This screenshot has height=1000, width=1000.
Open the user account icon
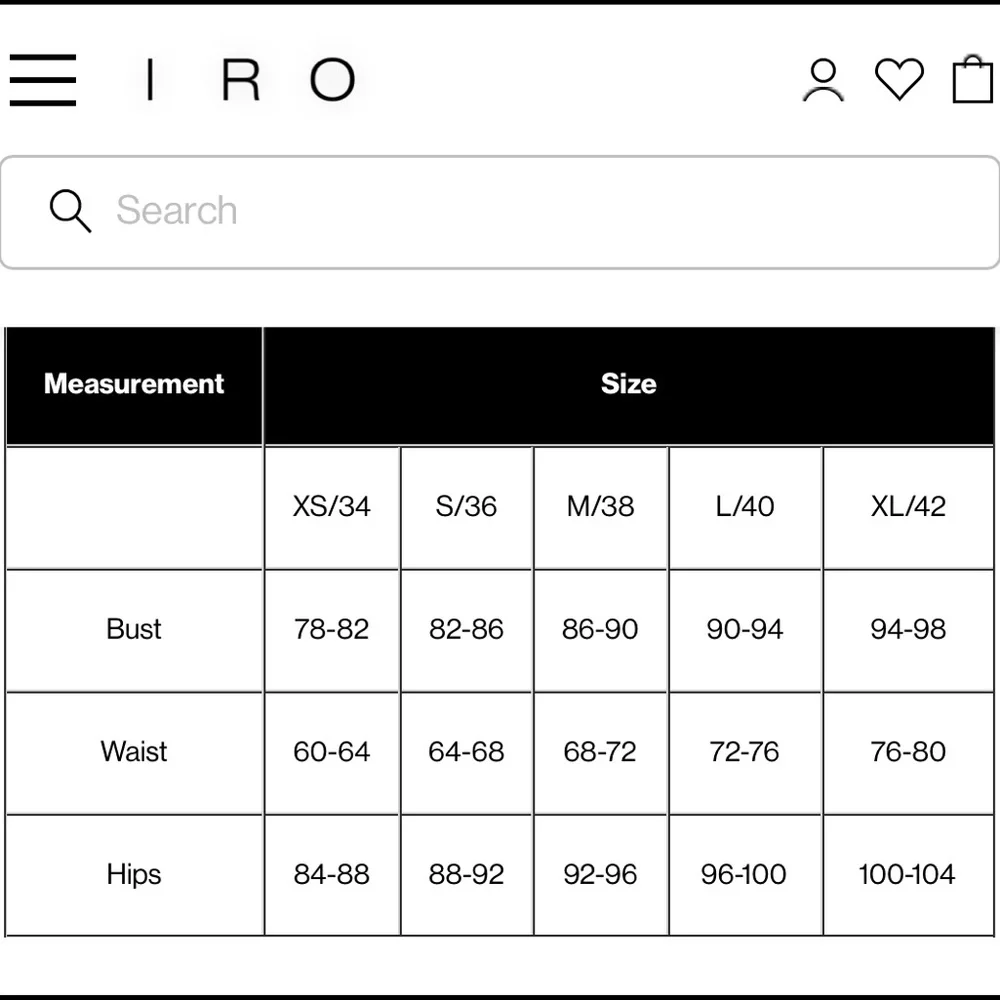tap(823, 80)
